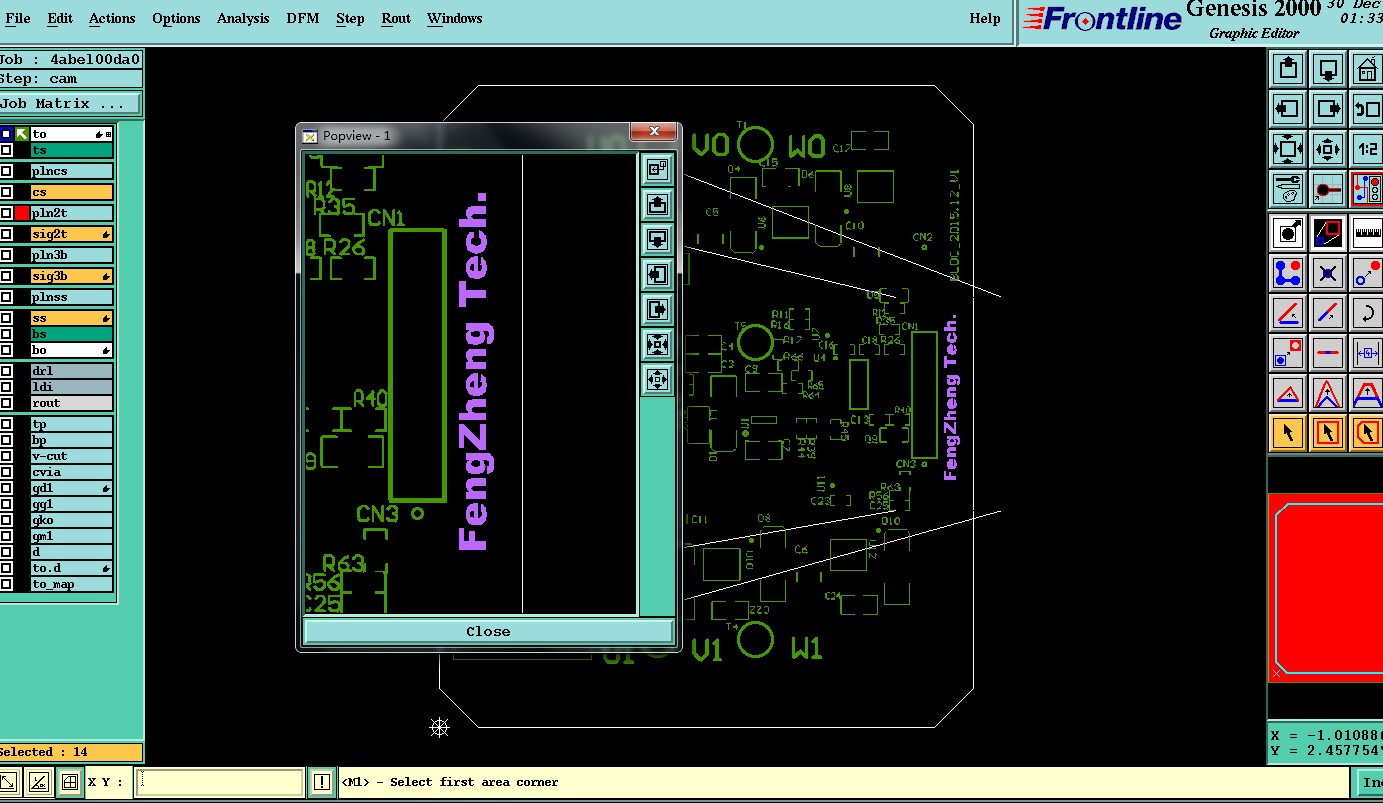Pan left using the main toolbar arrow
Image resolution: width=1383 pixels, height=803 pixels.
click(1288, 109)
